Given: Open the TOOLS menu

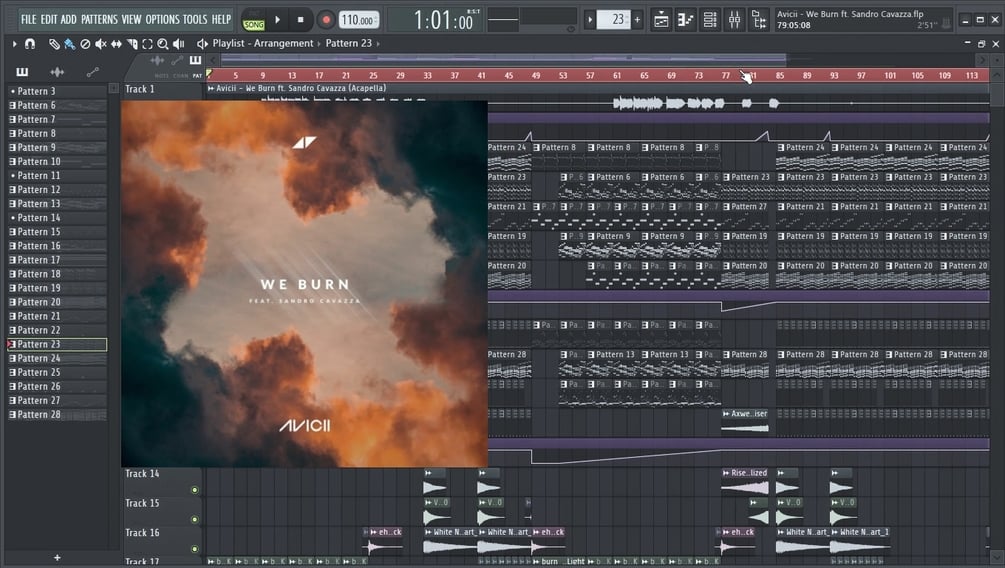Looking at the screenshot, I should (195, 19).
